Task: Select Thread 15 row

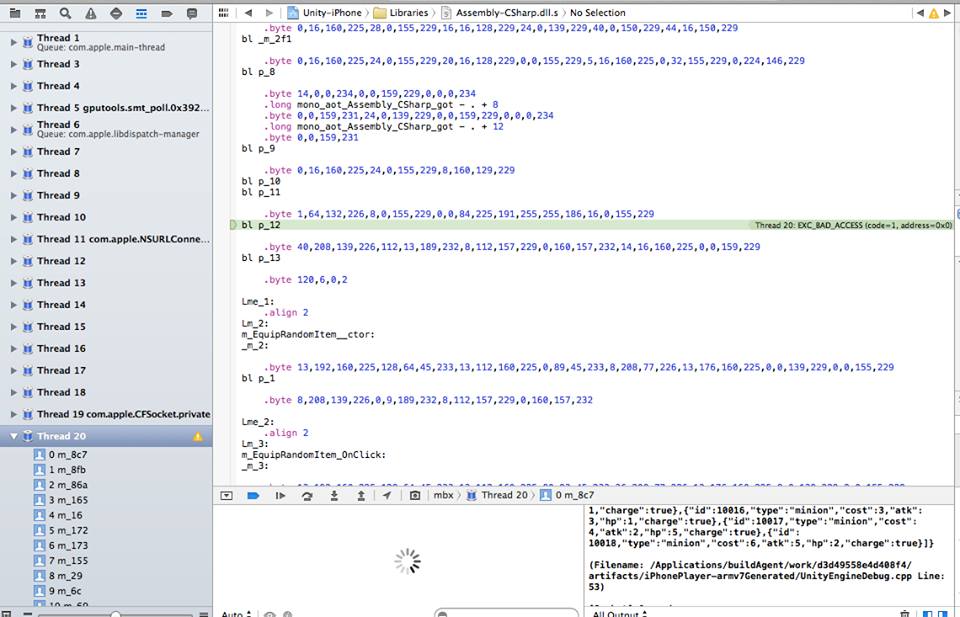Action: pyautogui.click(x=106, y=327)
